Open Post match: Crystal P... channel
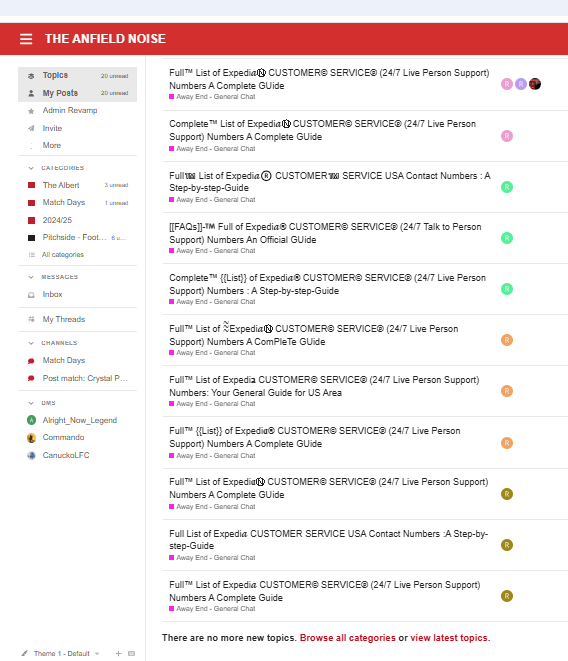 (x=85, y=378)
